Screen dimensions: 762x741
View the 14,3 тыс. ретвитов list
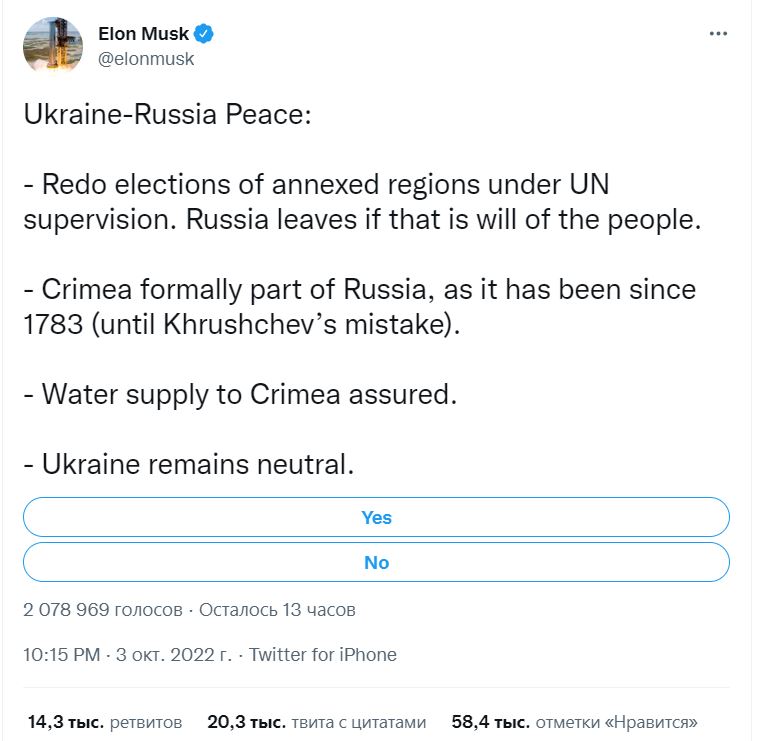pyautogui.click(x=105, y=721)
